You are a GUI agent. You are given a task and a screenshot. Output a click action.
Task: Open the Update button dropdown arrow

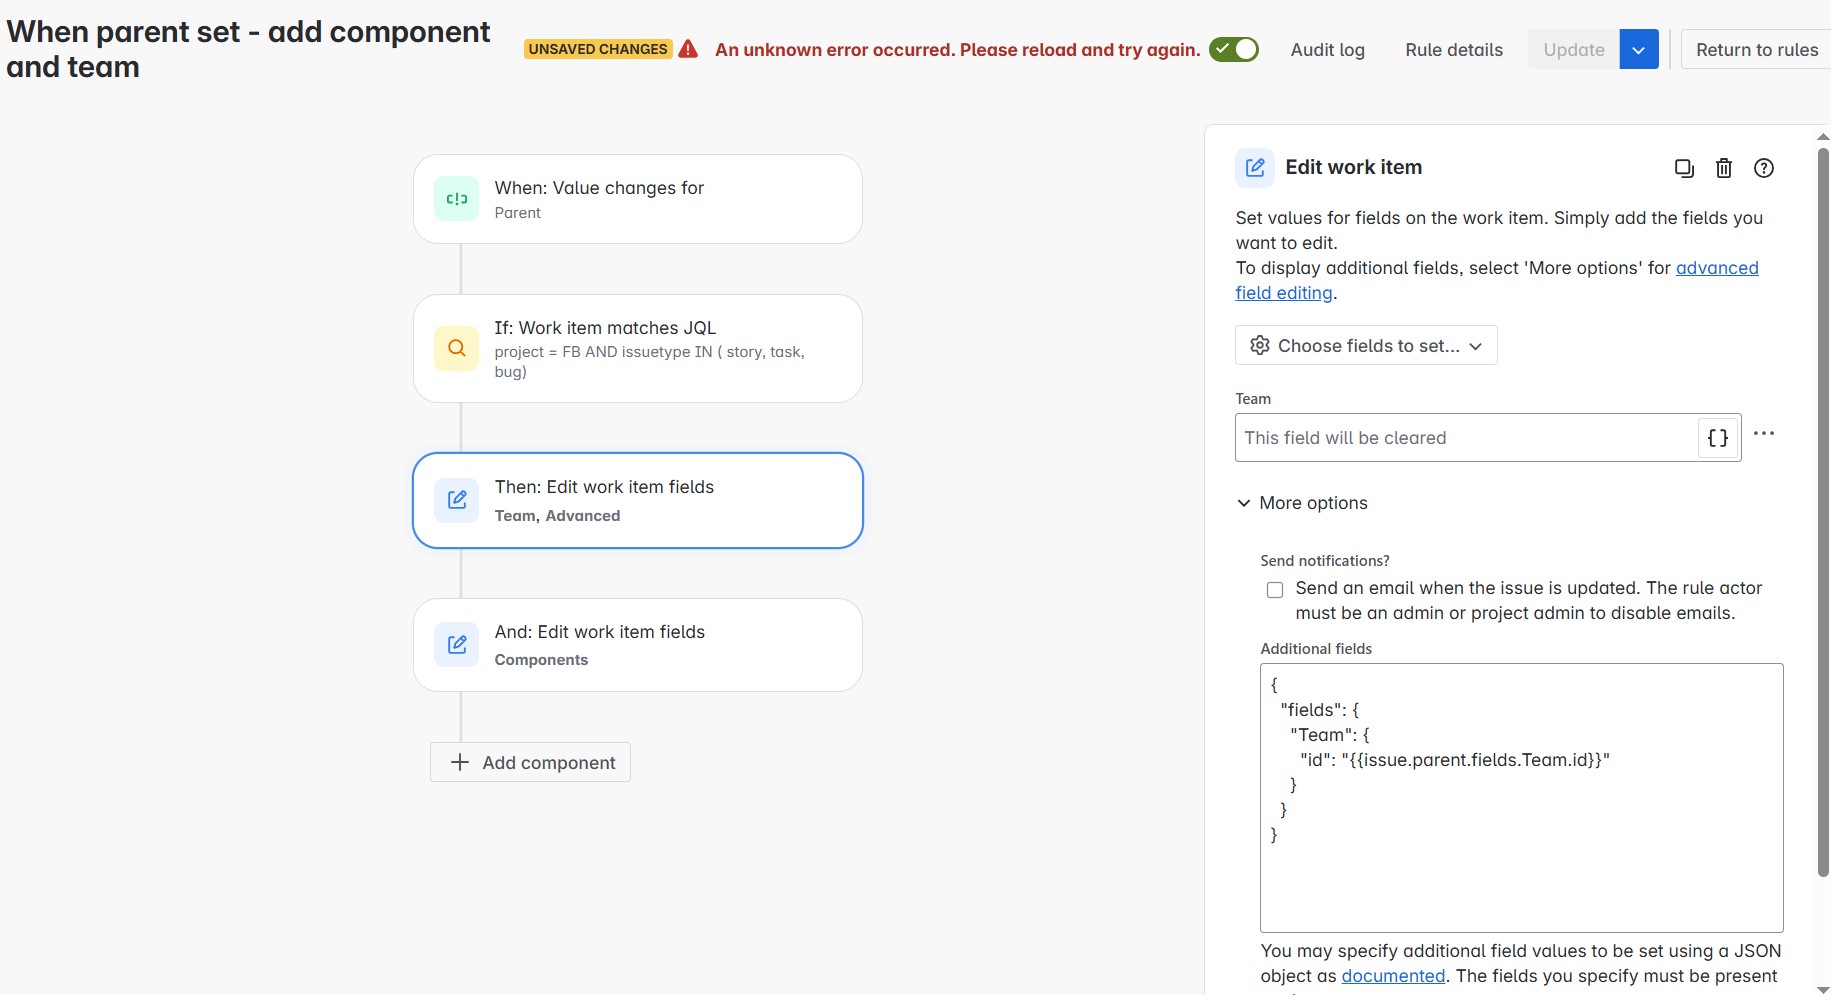click(1638, 49)
